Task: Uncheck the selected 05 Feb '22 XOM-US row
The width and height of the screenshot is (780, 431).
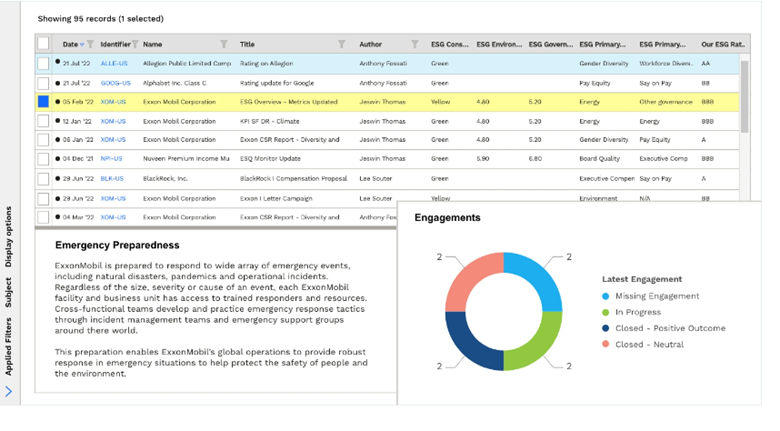Action: pyautogui.click(x=43, y=102)
